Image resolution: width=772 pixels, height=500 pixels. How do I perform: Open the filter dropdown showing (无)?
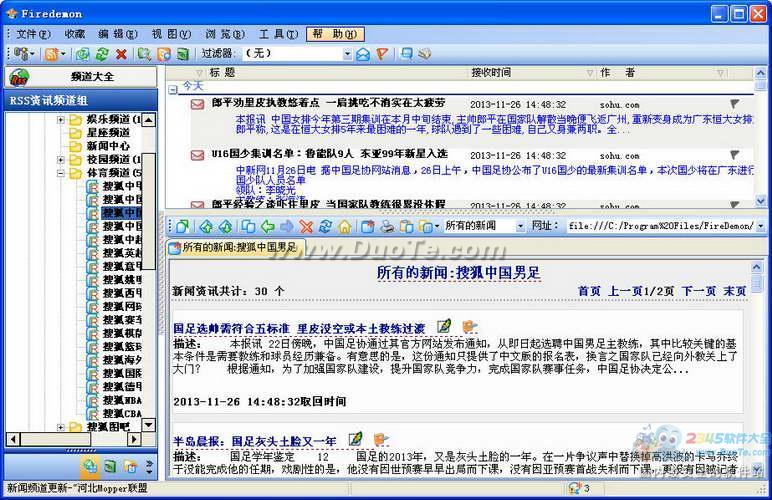click(347, 54)
